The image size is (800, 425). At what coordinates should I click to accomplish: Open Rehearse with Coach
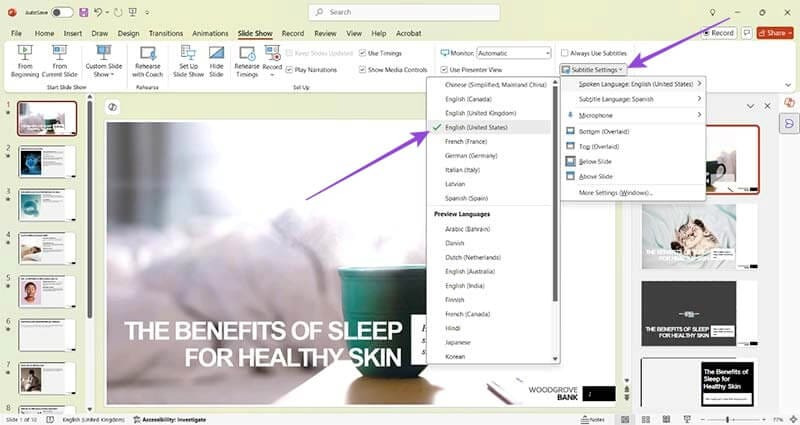click(x=147, y=58)
